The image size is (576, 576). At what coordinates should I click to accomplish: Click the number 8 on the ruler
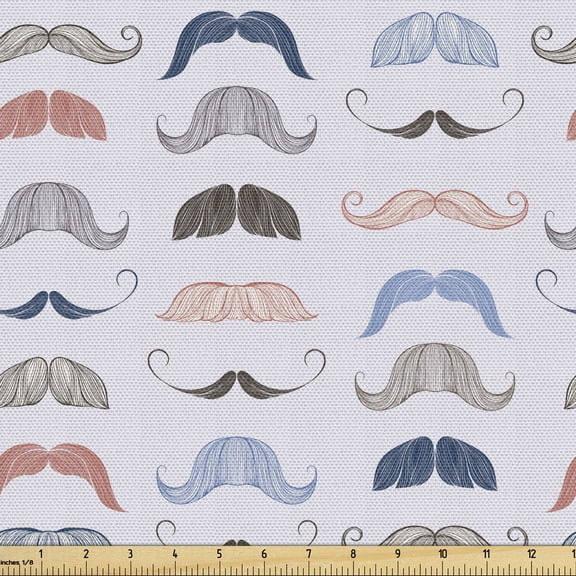353,554
